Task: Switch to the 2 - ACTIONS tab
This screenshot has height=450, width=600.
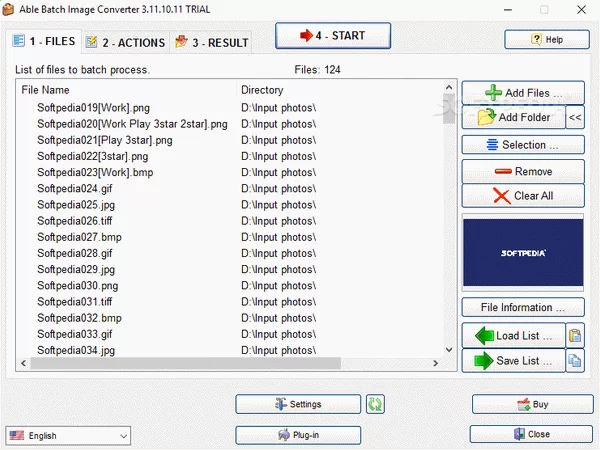Action: click(124, 42)
